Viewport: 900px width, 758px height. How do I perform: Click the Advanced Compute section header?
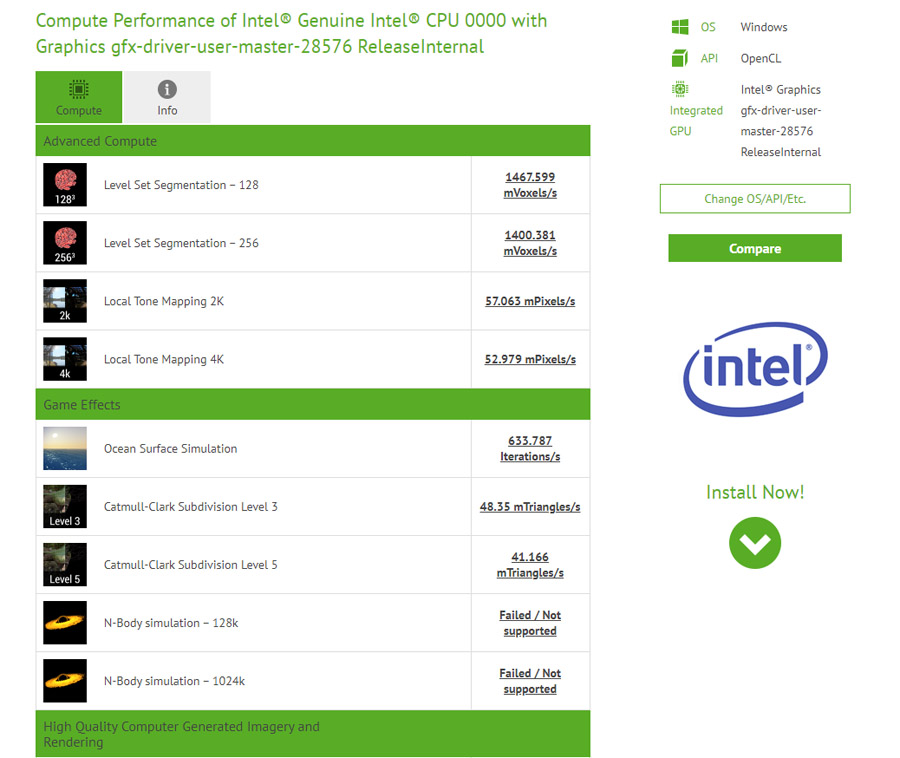tap(313, 141)
